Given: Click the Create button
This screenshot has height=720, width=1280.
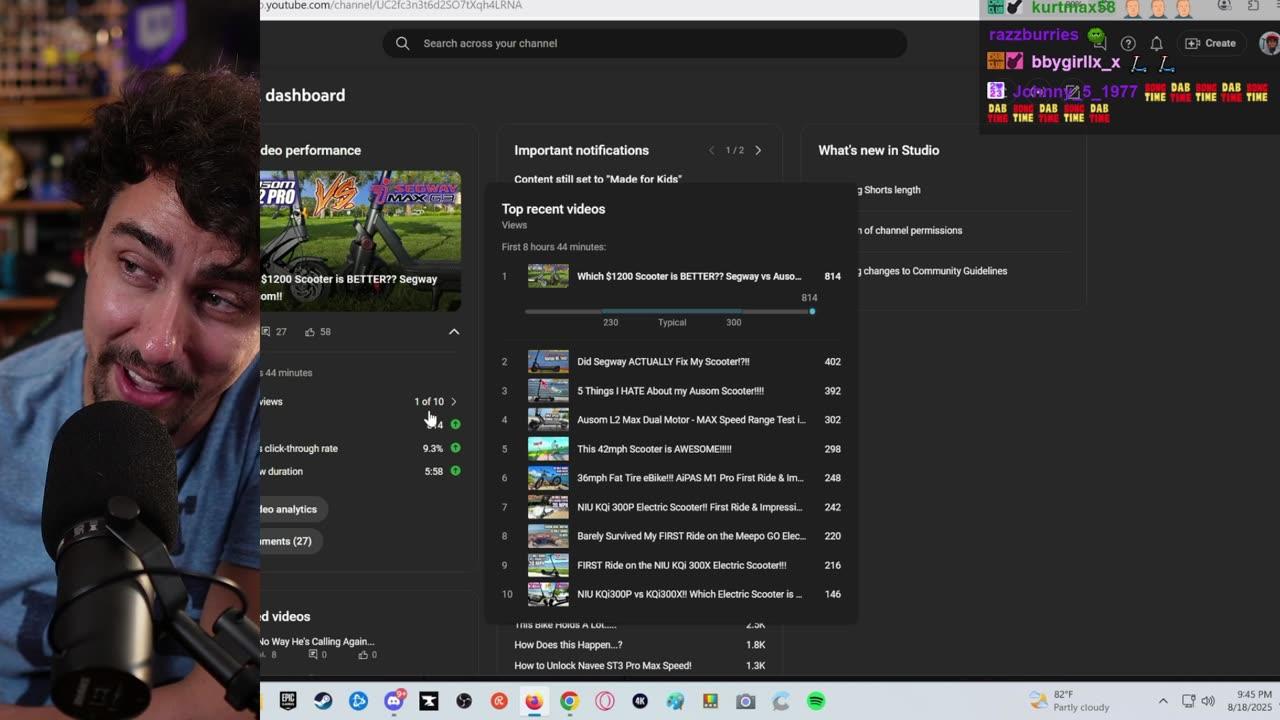Looking at the screenshot, I should 1210,43.
